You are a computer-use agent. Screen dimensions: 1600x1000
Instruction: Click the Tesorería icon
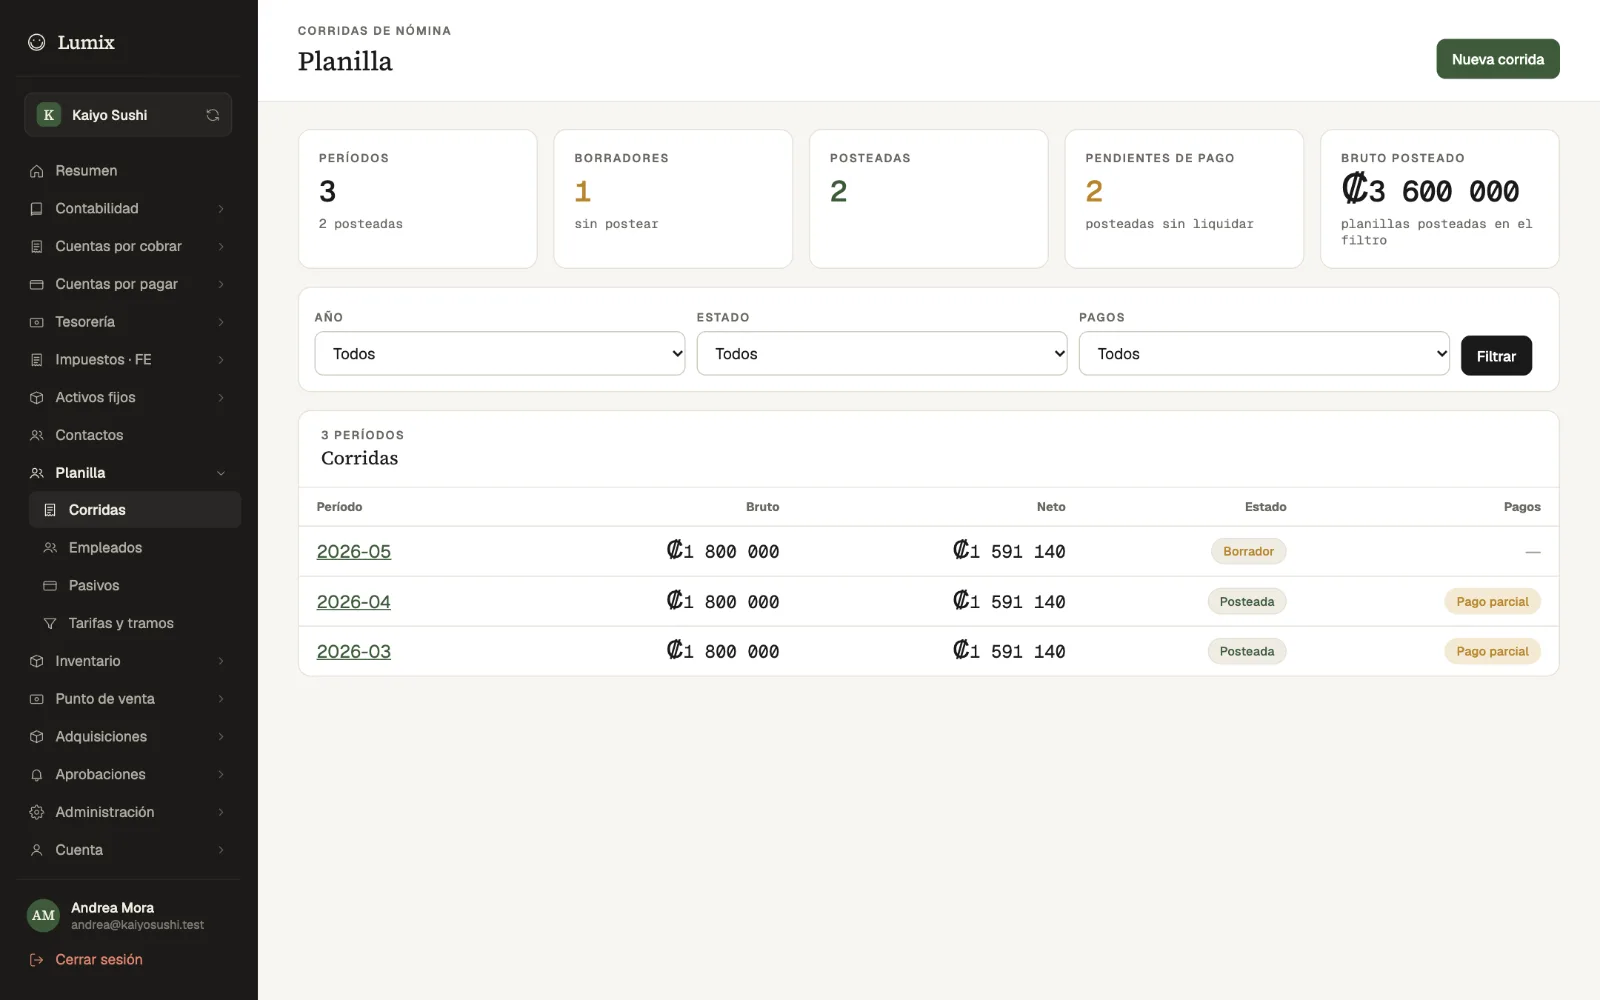pos(37,322)
